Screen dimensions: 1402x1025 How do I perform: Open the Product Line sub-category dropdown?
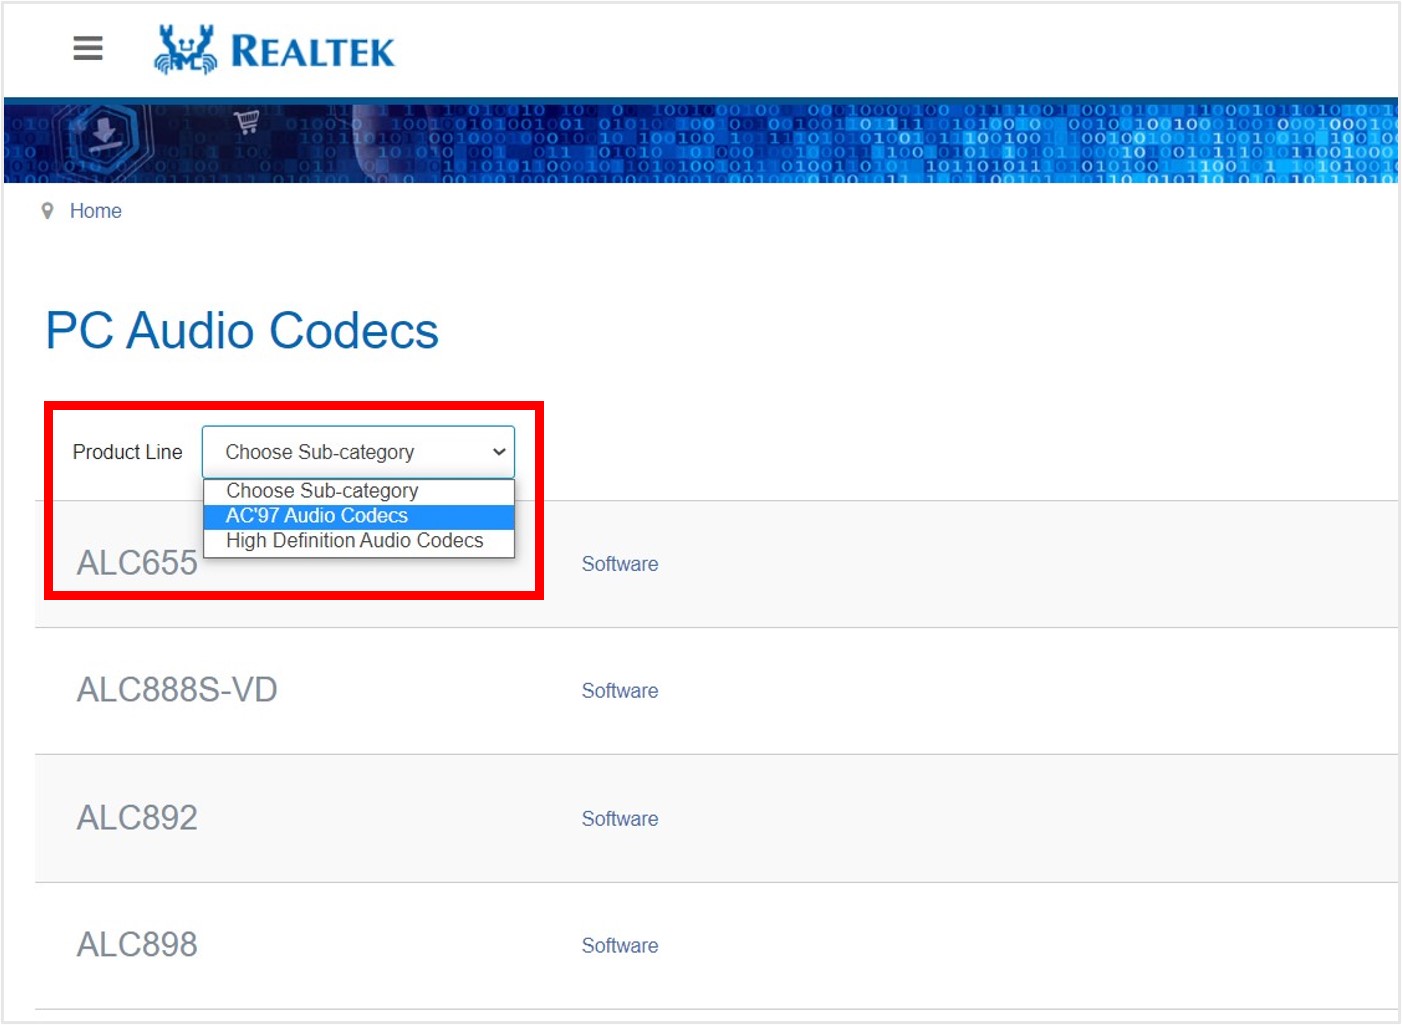[358, 452]
